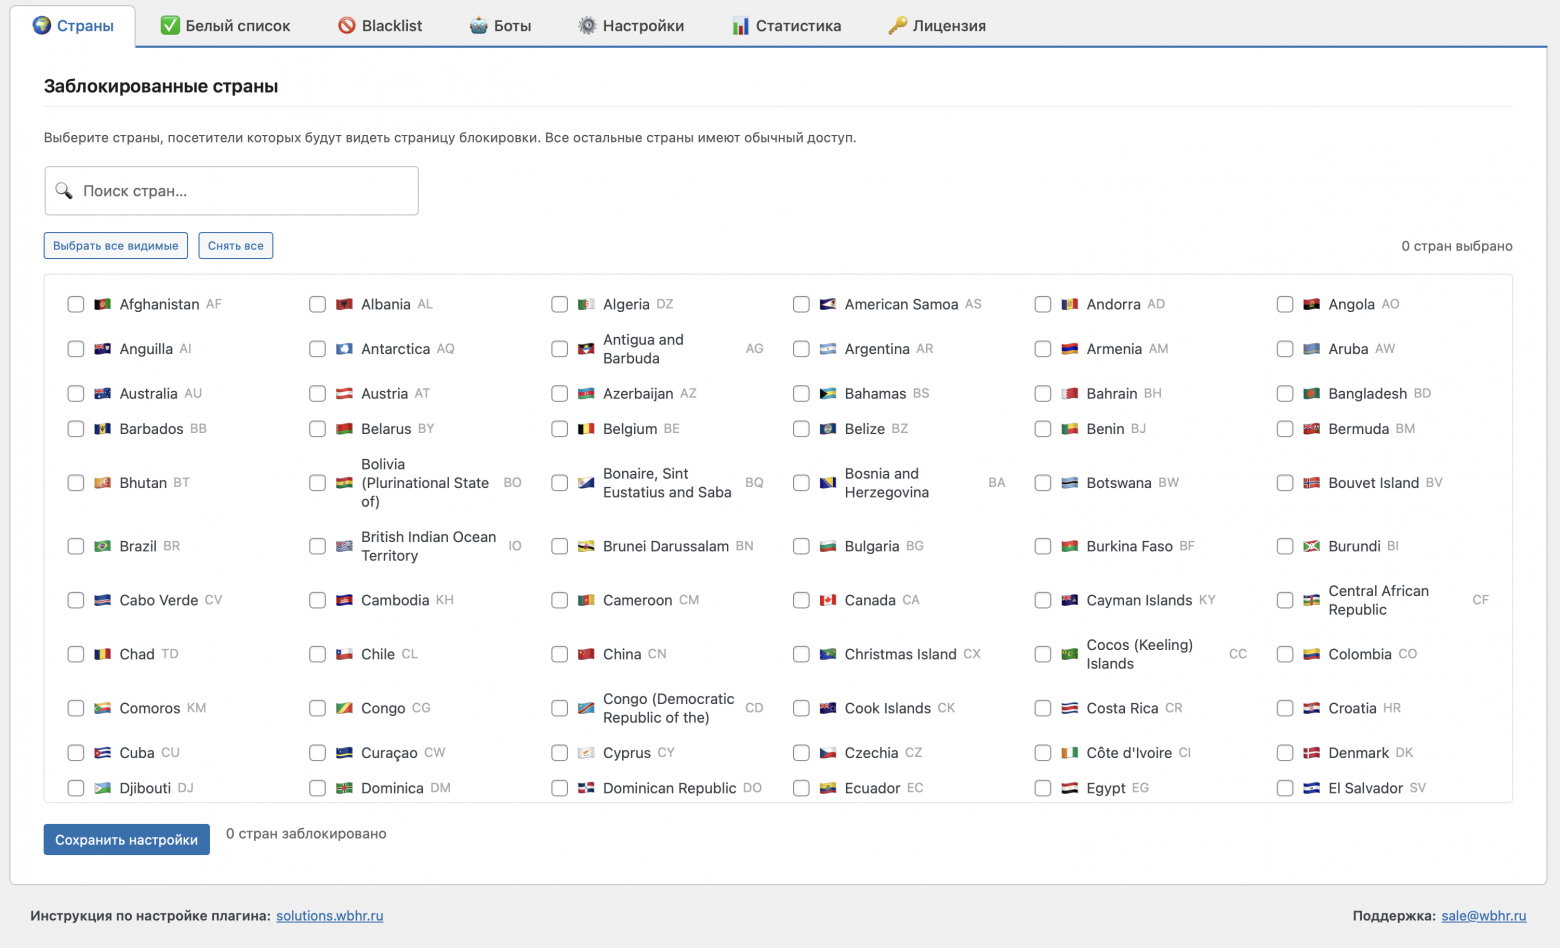Click the Cuba flag icon

tap(102, 753)
